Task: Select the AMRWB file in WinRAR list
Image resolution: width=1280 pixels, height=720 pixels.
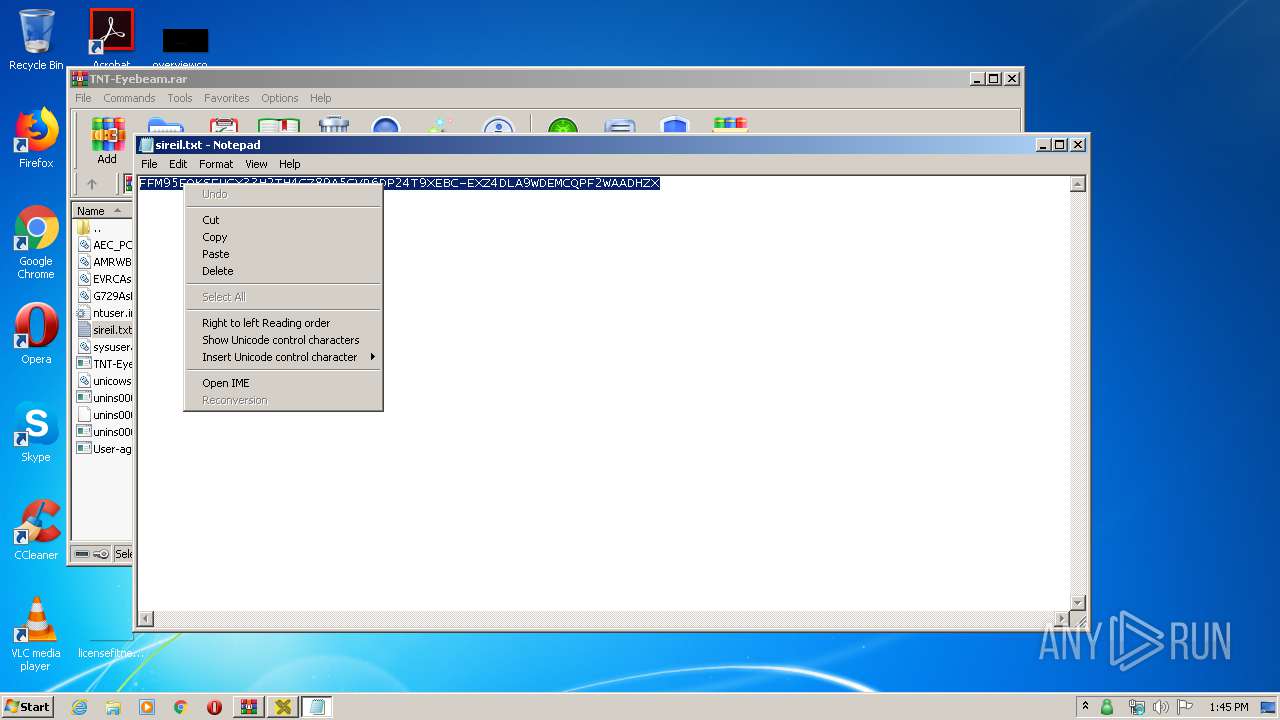Action: point(105,262)
